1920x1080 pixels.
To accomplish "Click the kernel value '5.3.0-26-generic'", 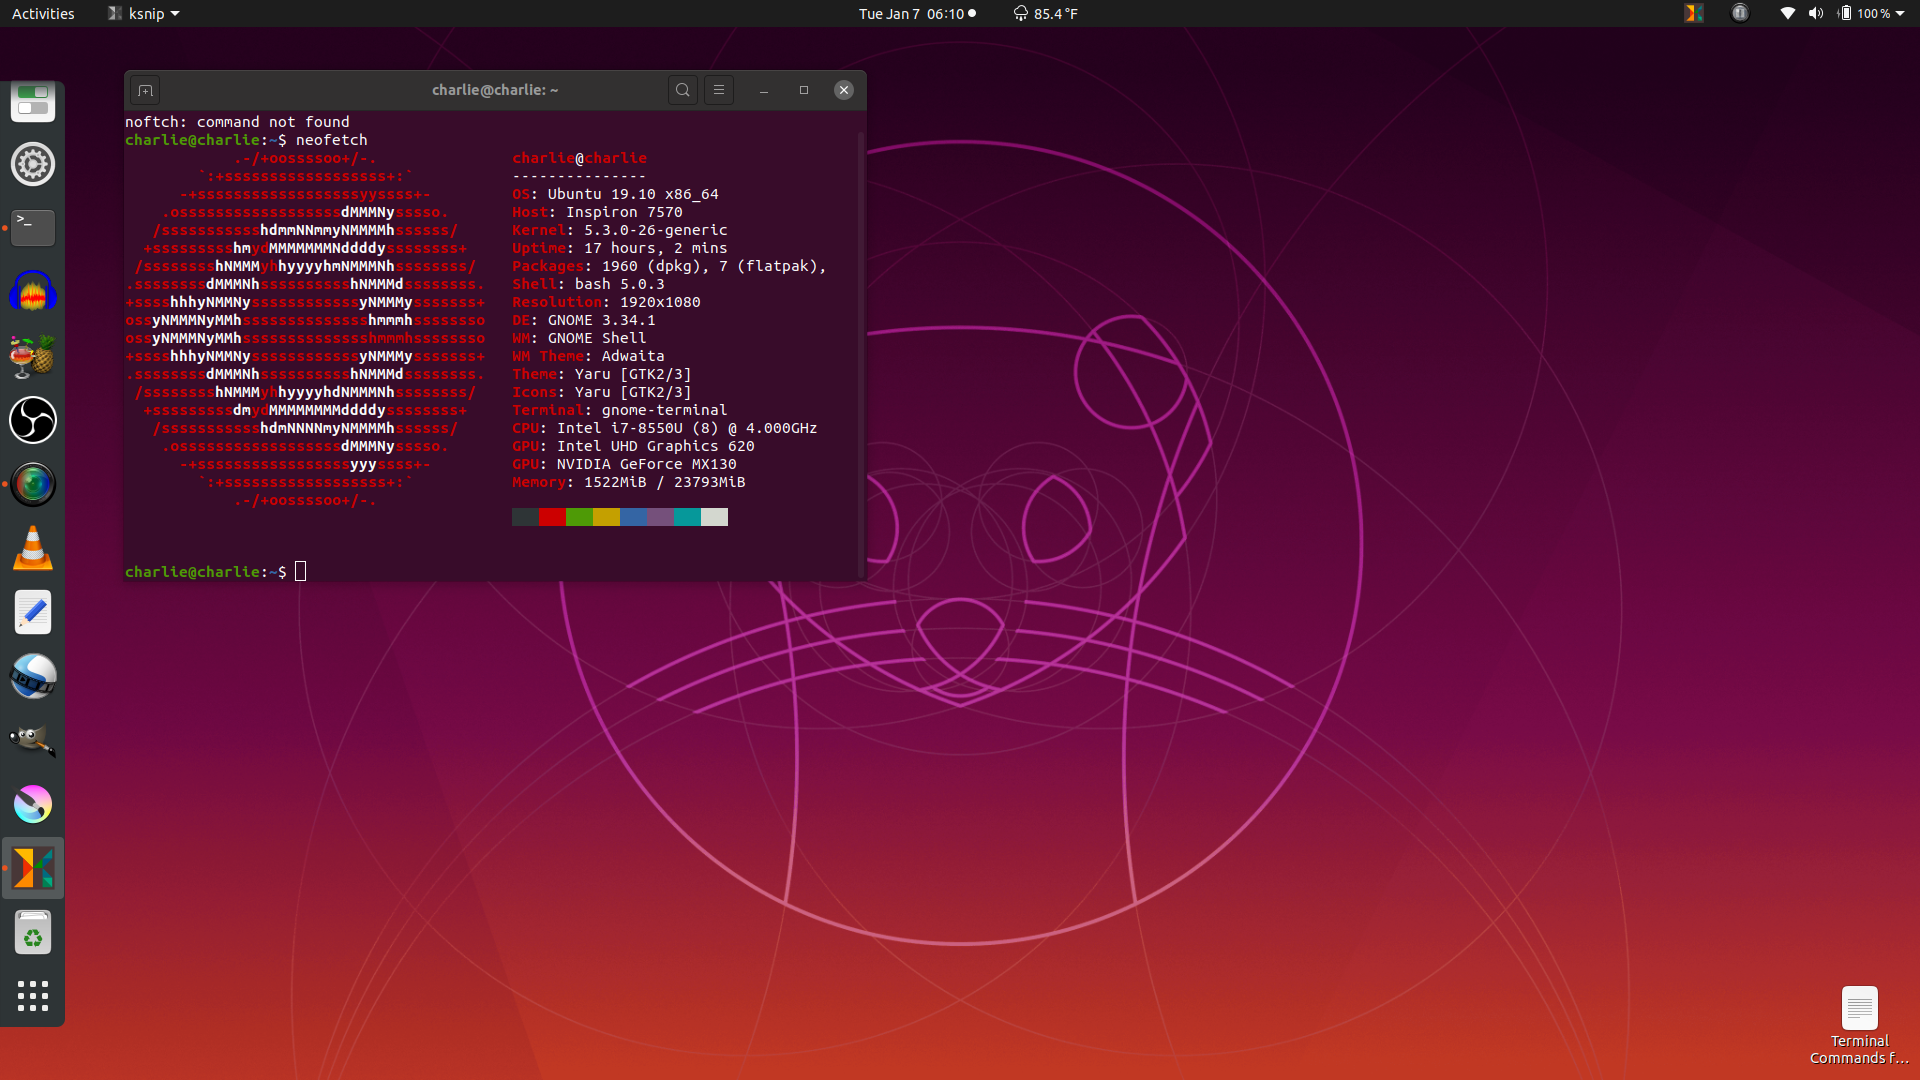I will tap(655, 230).
